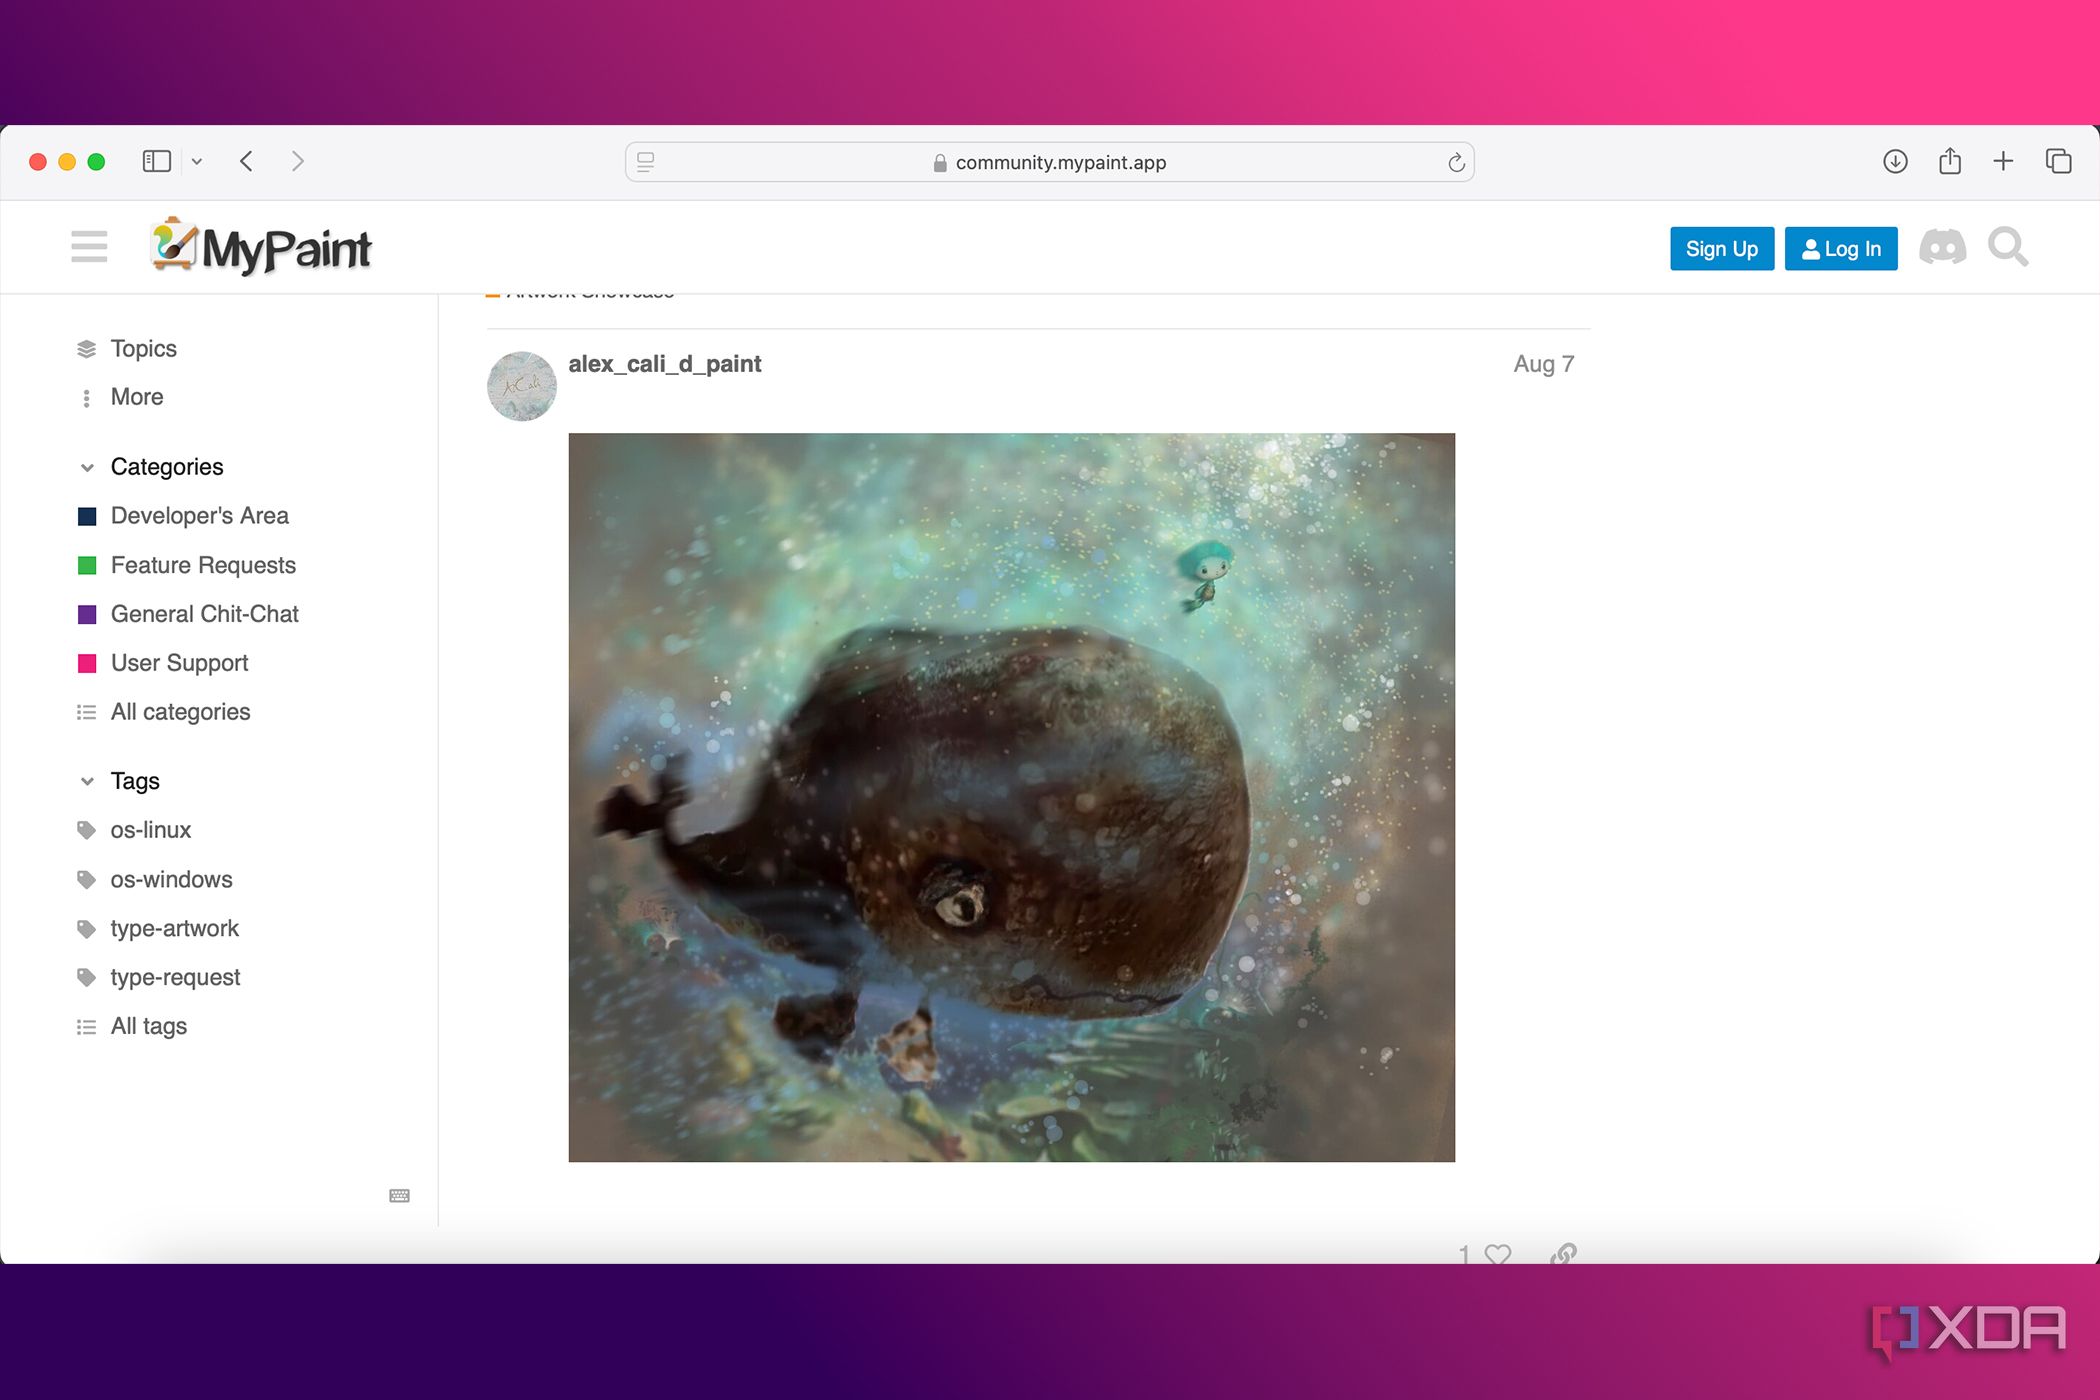Select os-windows tag
2100x1400 pixels.
pos(155,879)
